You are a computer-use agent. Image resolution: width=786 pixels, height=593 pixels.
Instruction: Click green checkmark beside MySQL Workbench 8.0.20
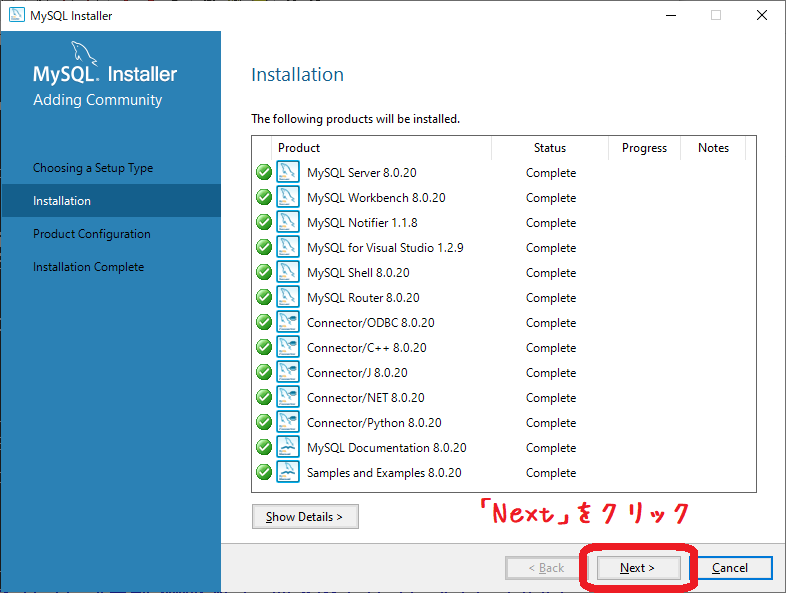[x=264, y=197]
